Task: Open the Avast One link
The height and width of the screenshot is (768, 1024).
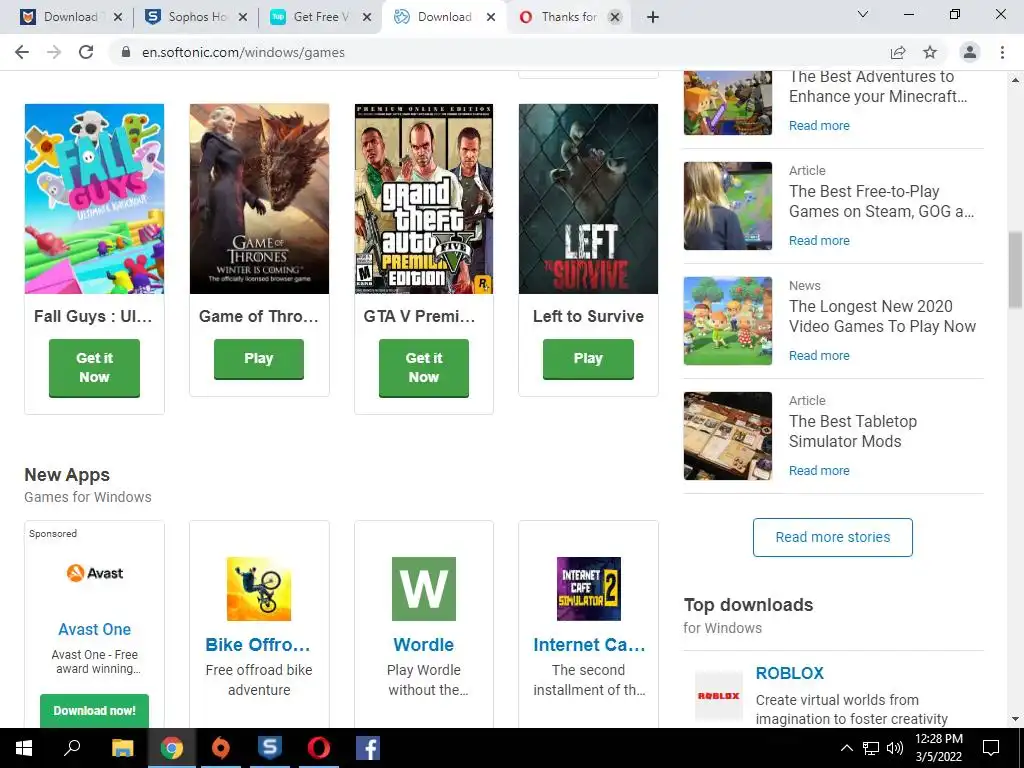Action: (x=95, y=629)
